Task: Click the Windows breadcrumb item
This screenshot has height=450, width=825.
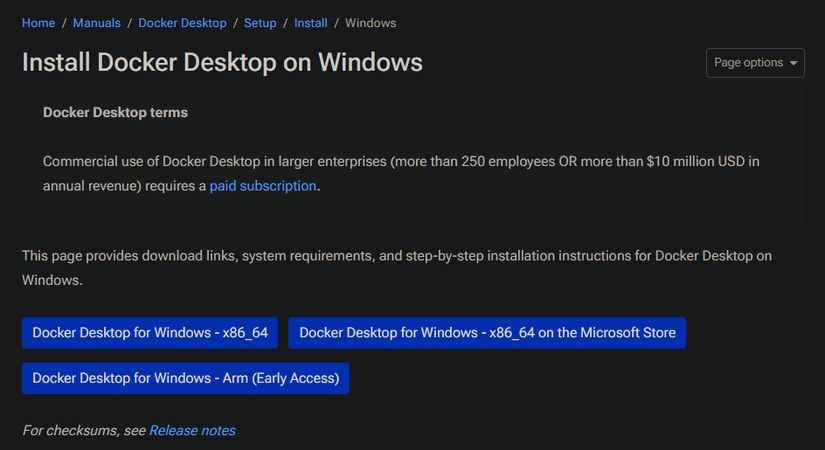Action: pyautogui.click(x=371, y=23)
